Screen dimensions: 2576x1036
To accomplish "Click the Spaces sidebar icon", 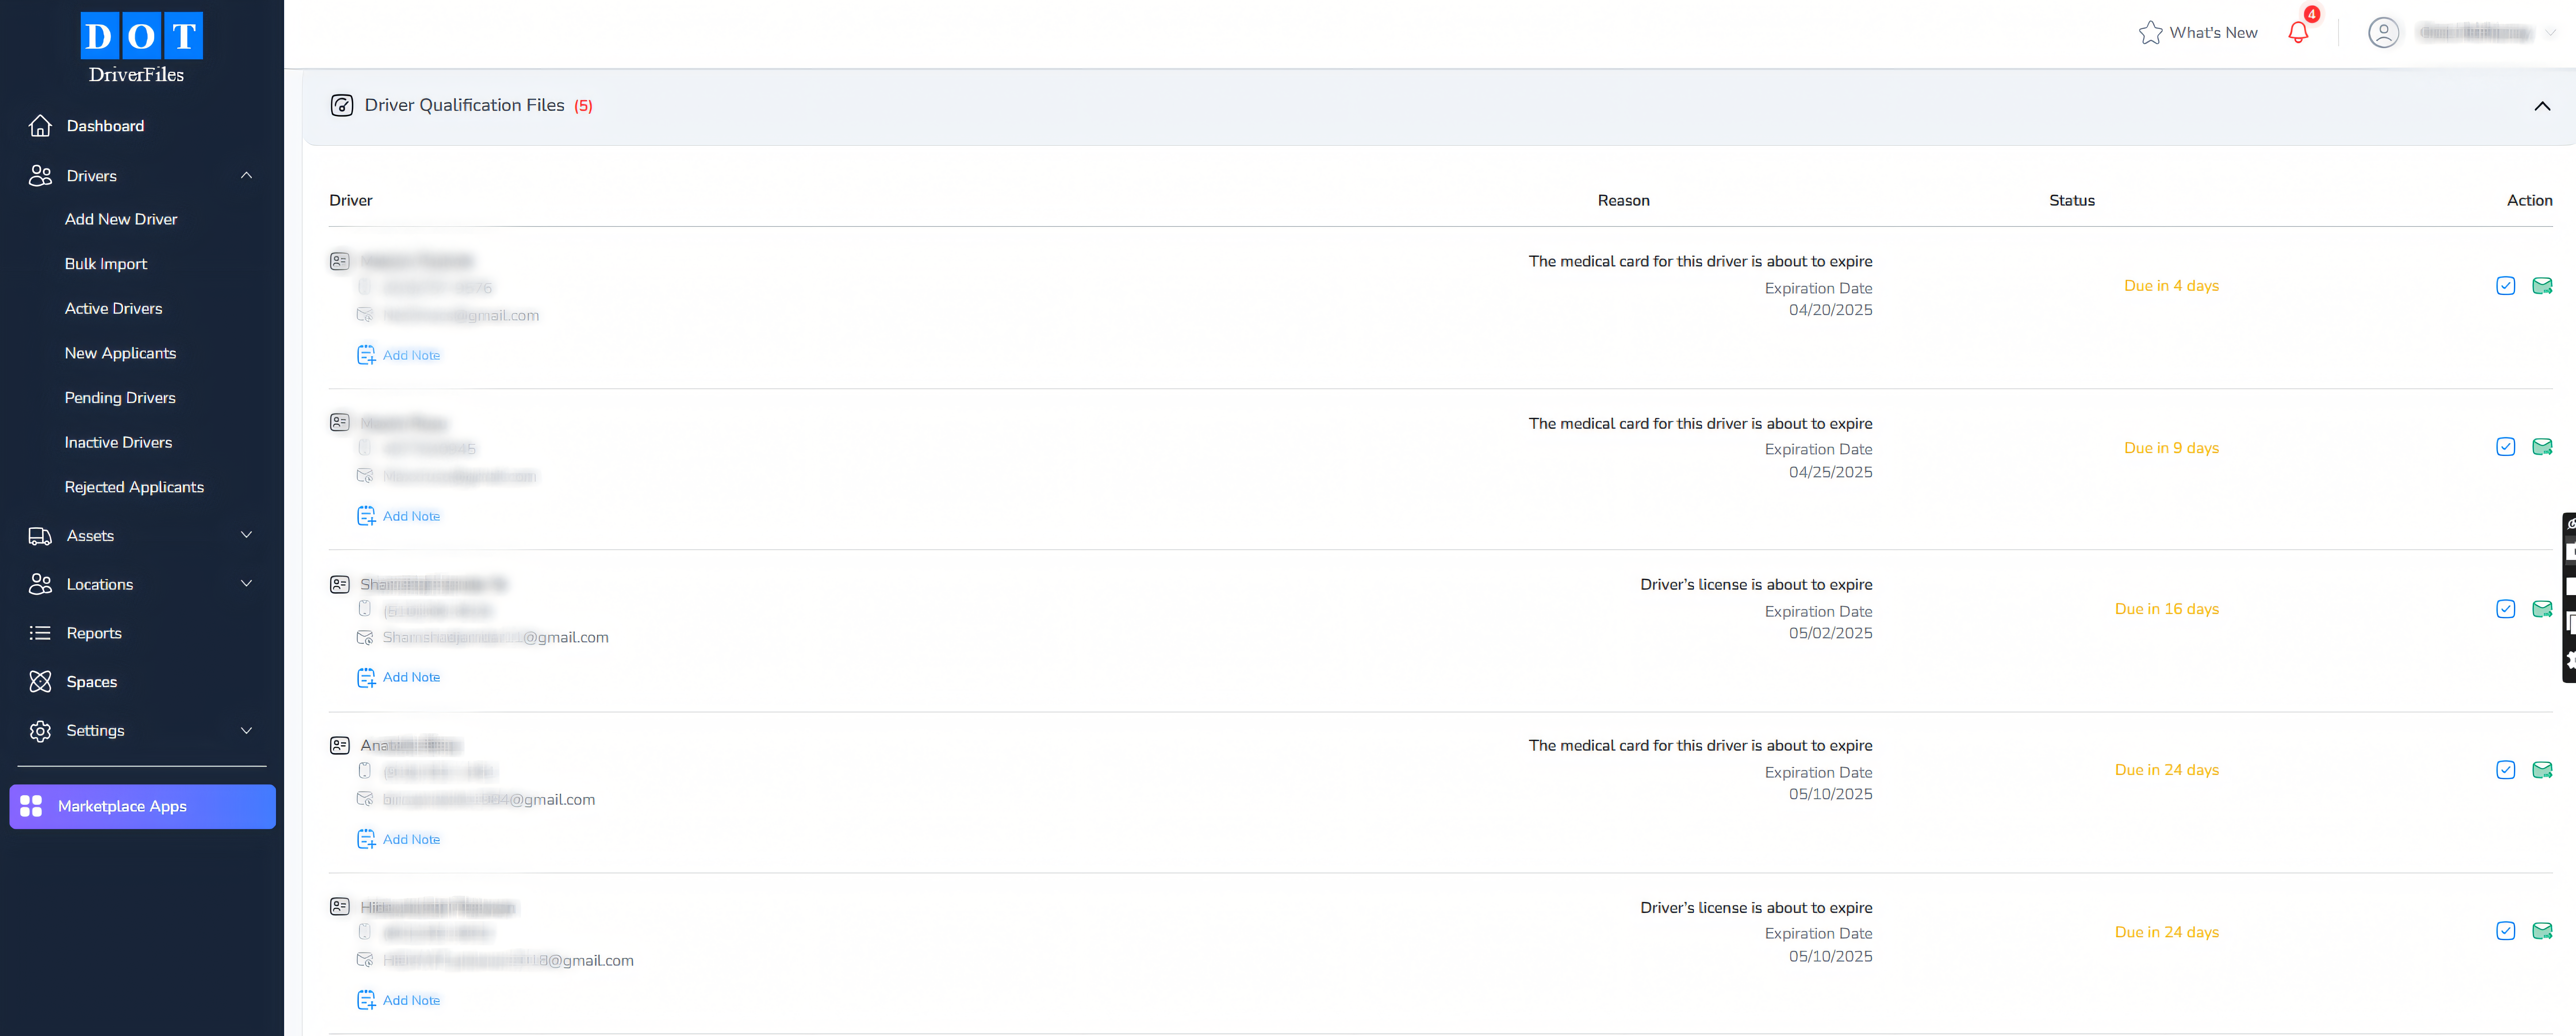I will 40,682.
